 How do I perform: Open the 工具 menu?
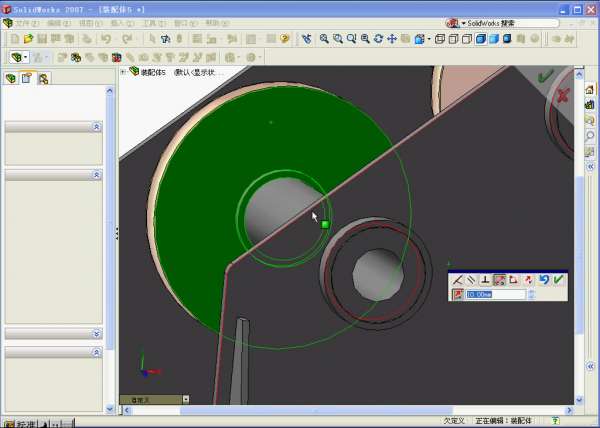(149, 22)
